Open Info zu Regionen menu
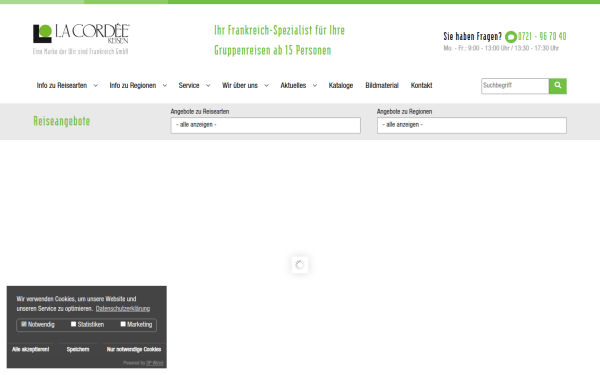The image size is (600, 375). [133, 85]
